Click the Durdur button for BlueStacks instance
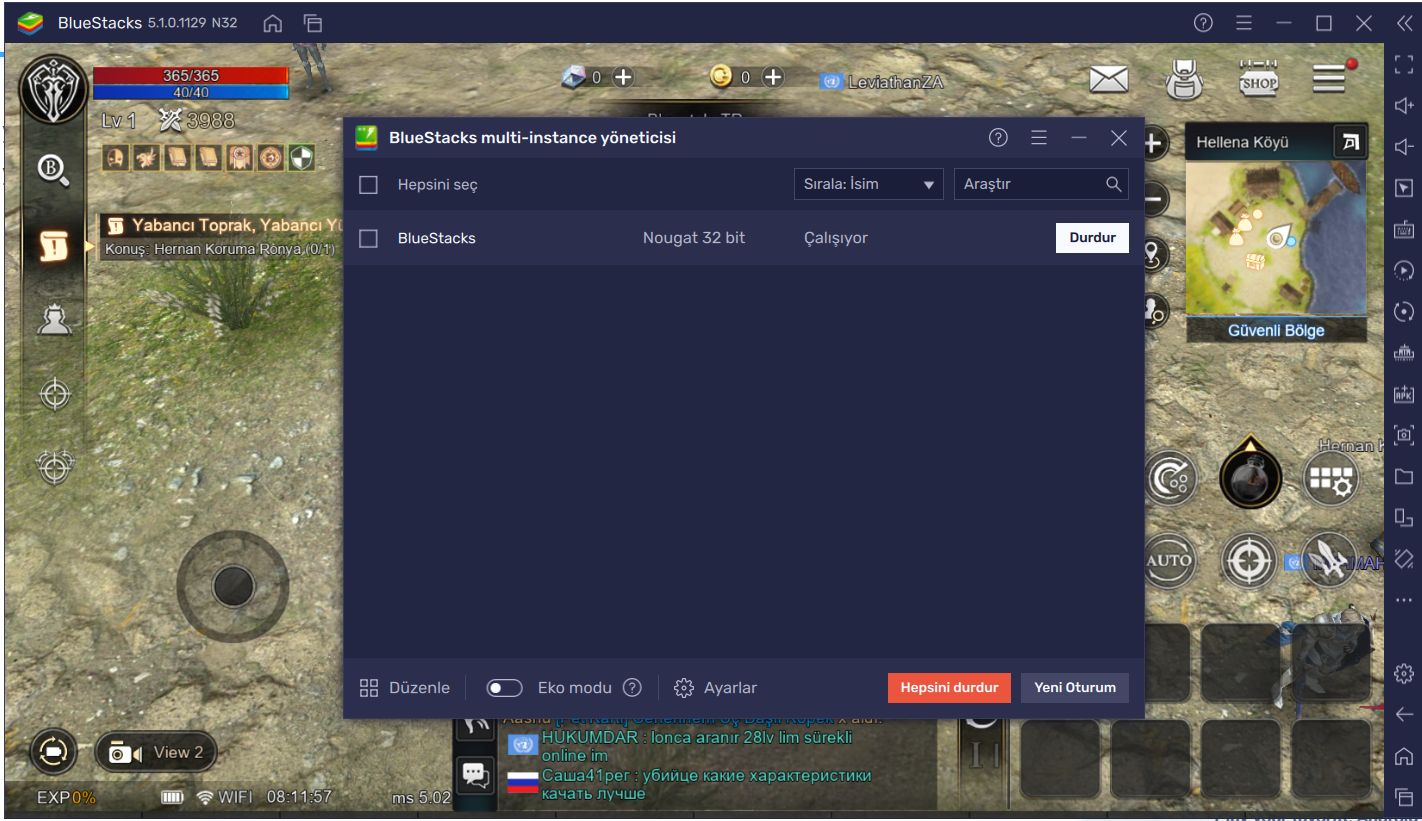The width and height of the screenshot is (1422, 821). pyautogui.click(x=1092, y=238)
